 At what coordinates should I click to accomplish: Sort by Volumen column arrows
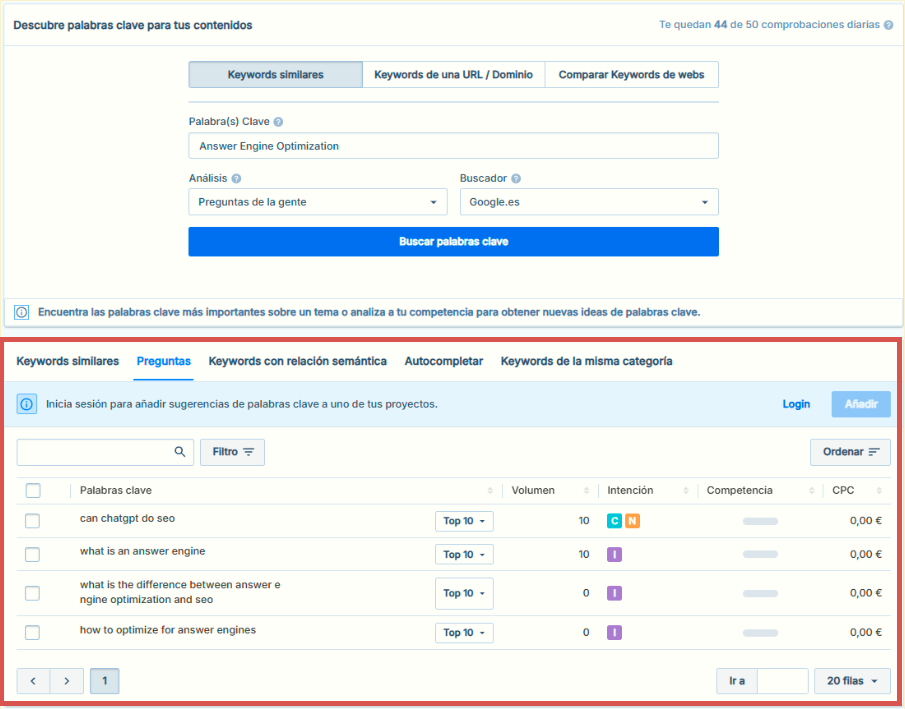point(586,490)
